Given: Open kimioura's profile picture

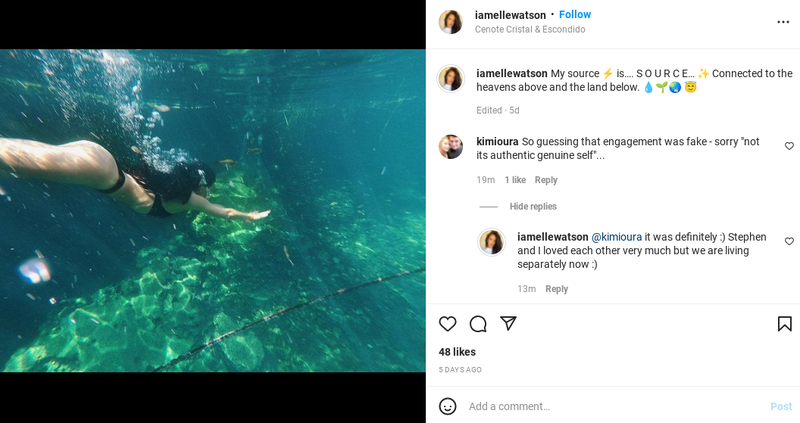Looking at the screenshot, I should [451, 147].
